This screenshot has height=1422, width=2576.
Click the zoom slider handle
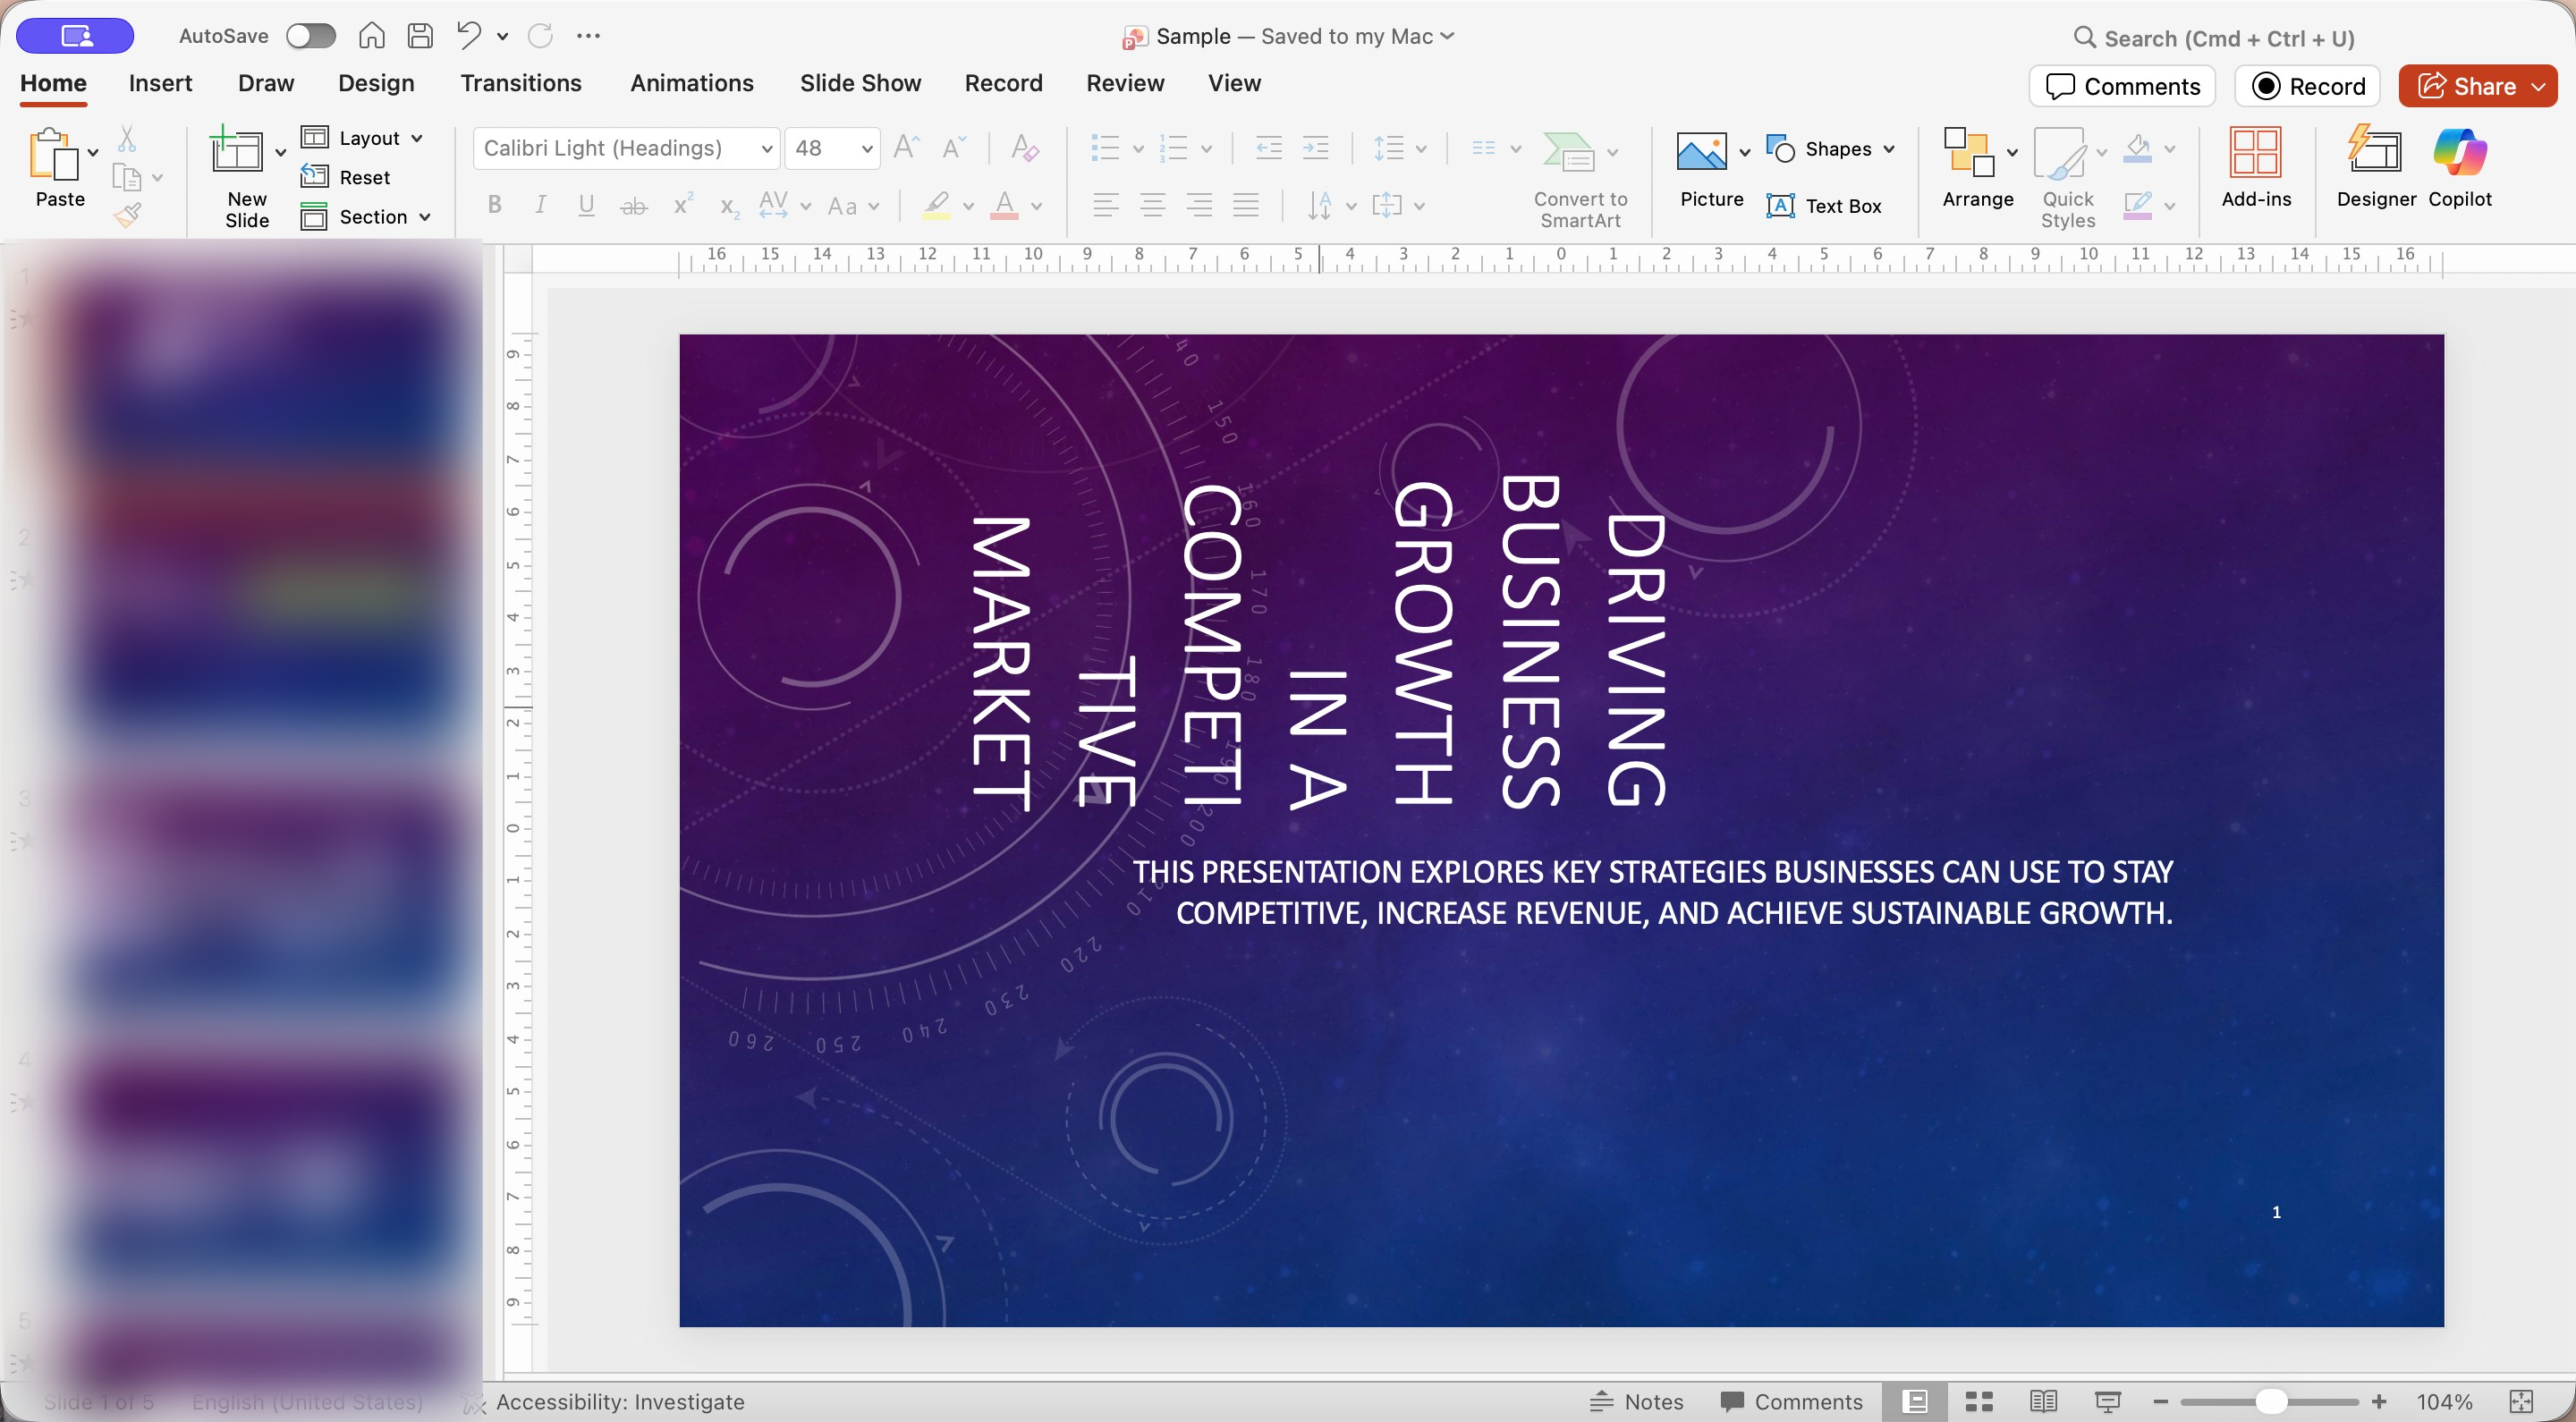(2271, 1401)
